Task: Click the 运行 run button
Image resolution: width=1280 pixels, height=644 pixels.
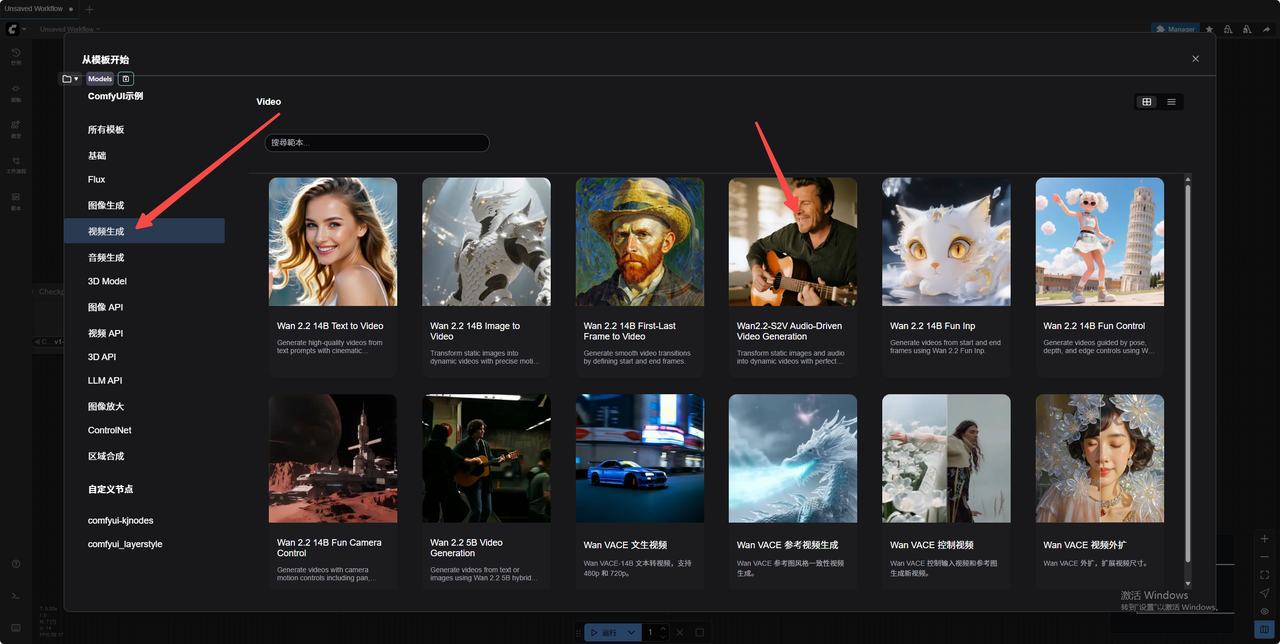Action: [603, 632]
